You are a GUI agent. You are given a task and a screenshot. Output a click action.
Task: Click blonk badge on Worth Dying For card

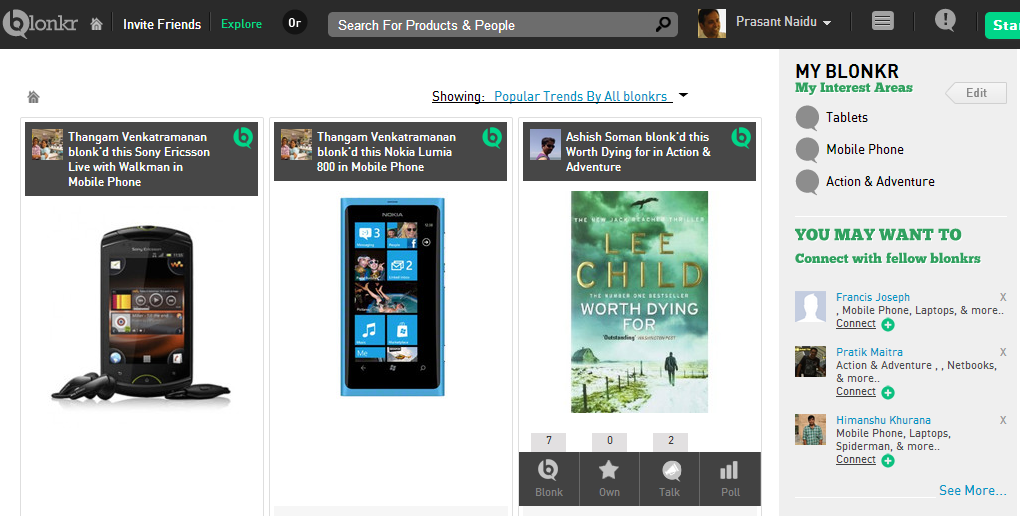pos(741,137)
